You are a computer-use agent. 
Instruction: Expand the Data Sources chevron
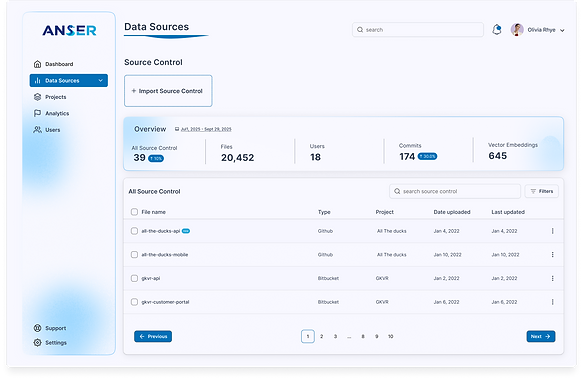(100, 80)
